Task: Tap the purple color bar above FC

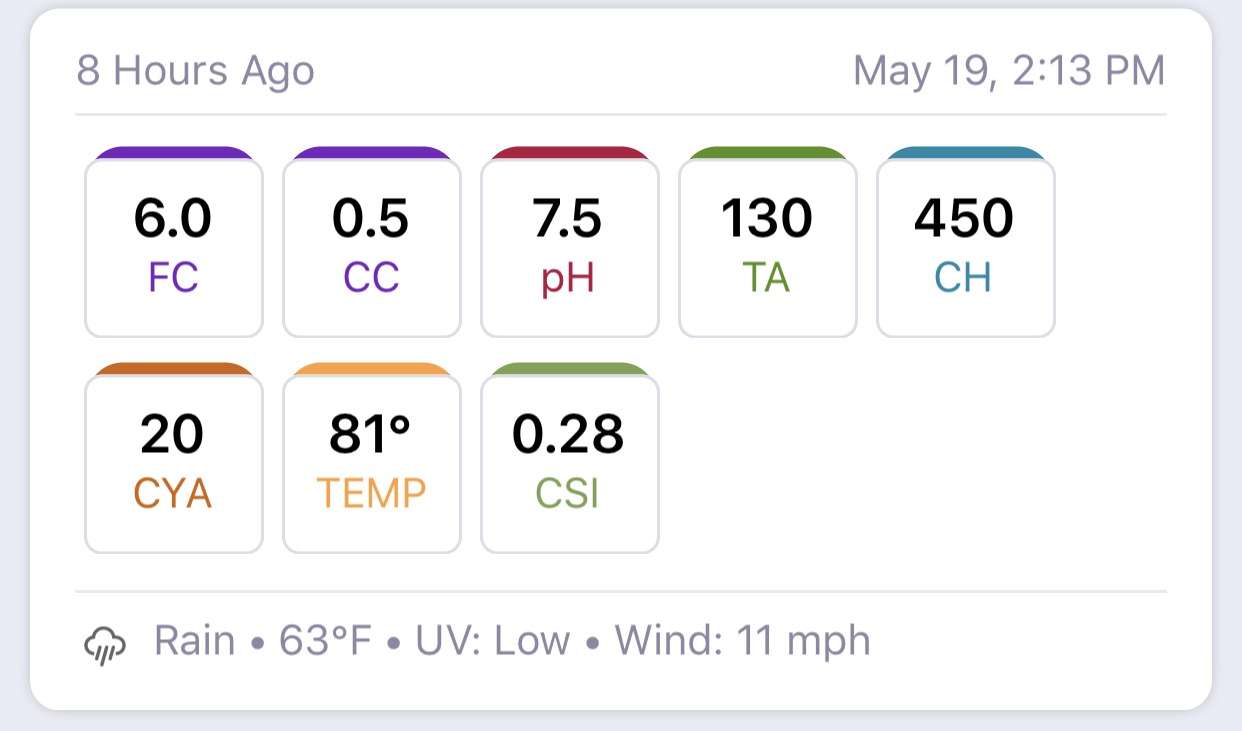Action: click(x=174, y=153)
